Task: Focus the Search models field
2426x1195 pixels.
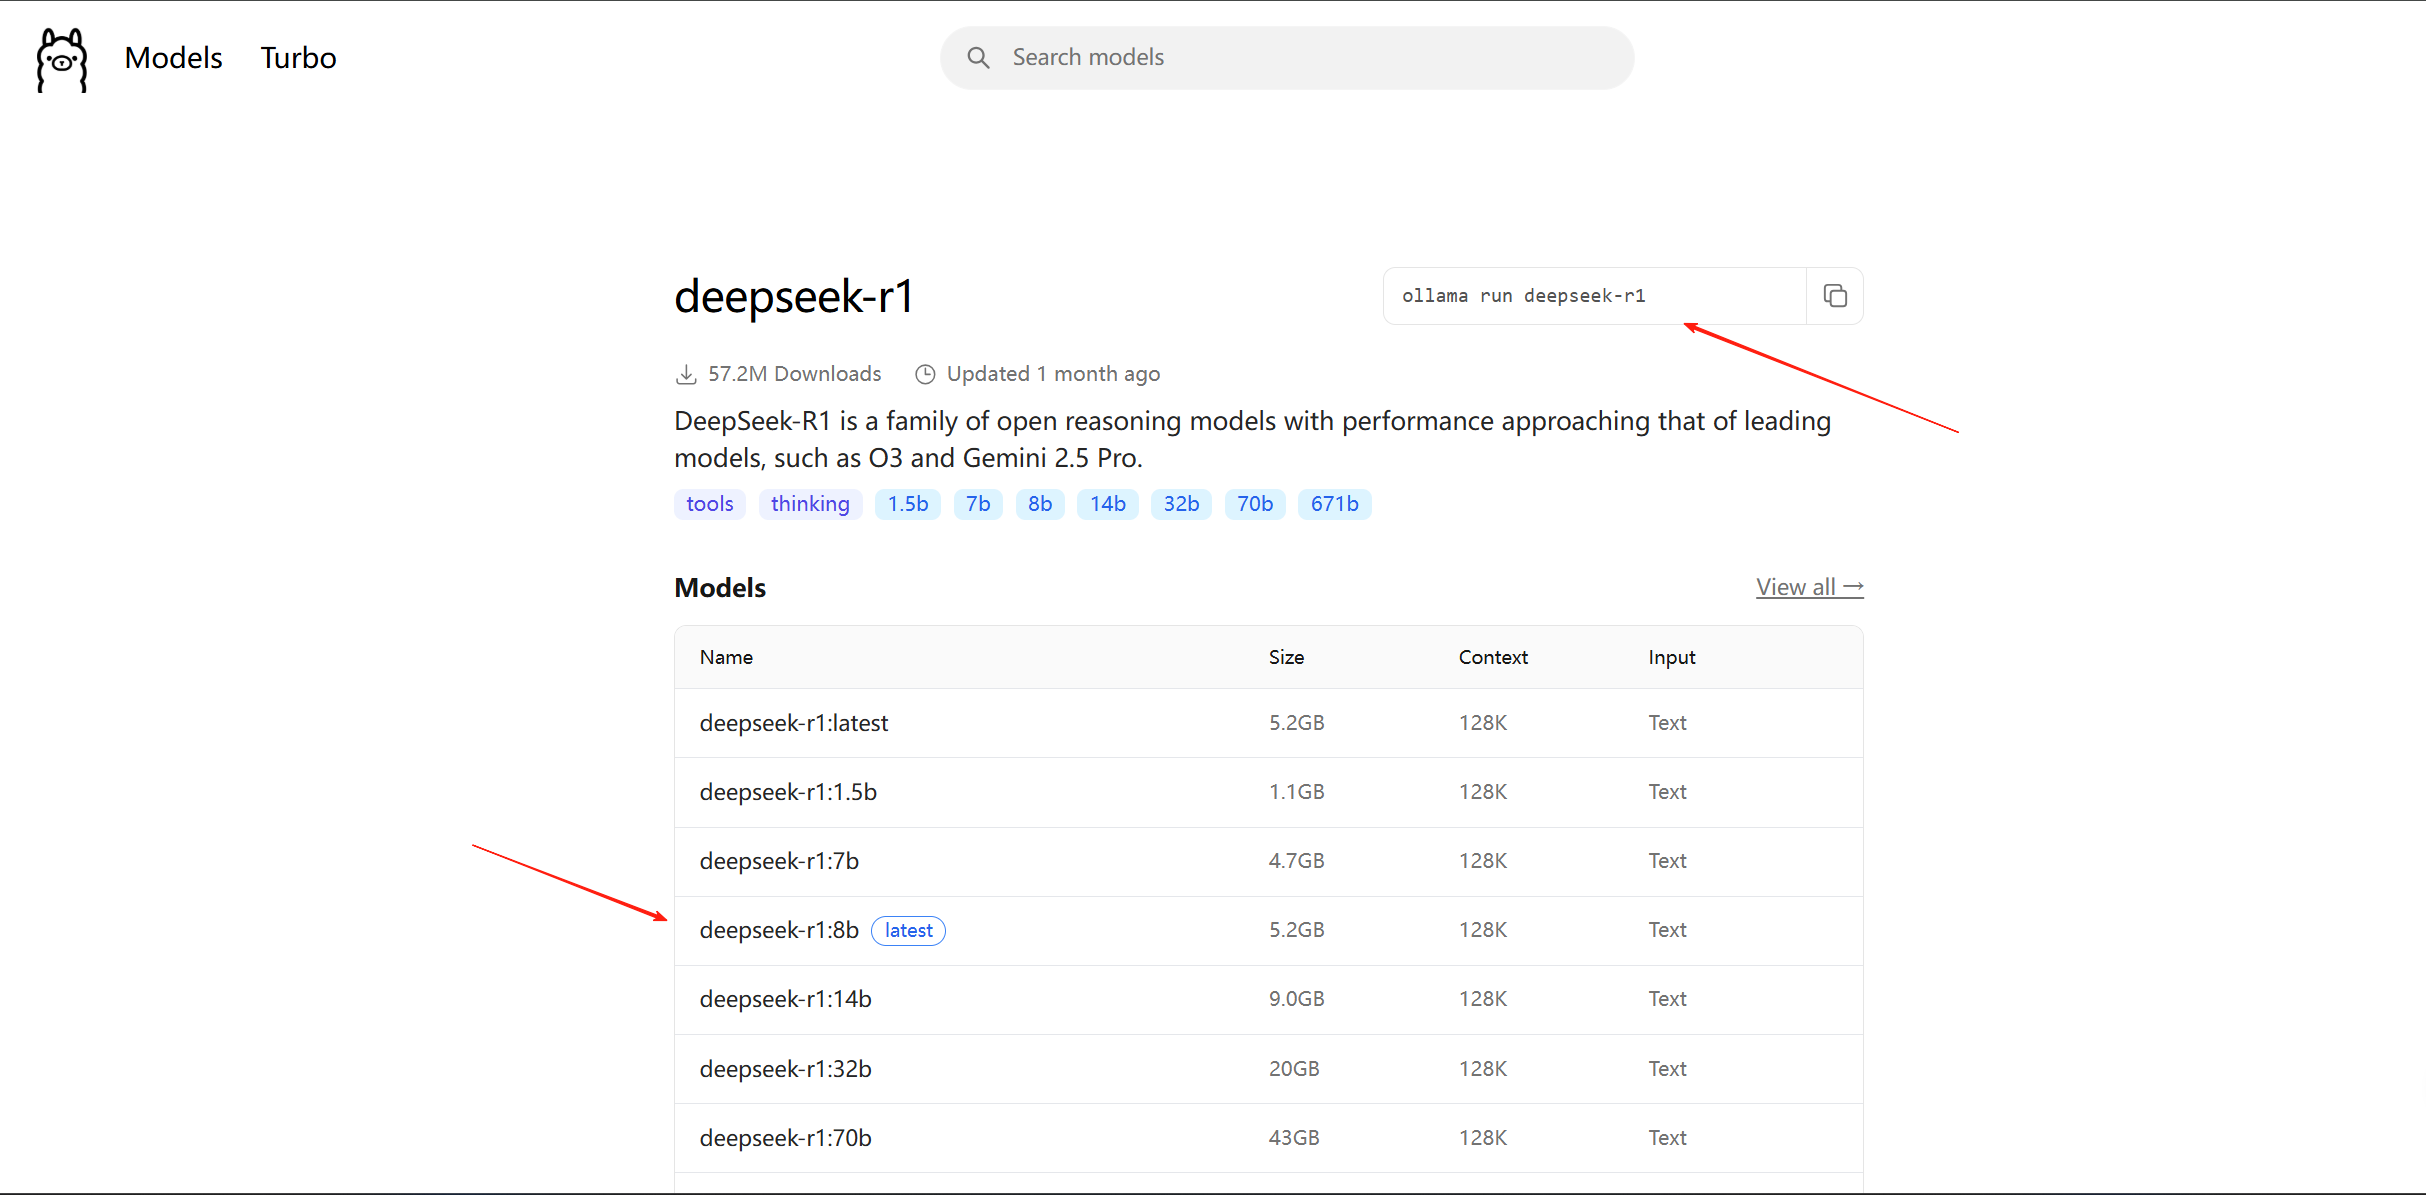Action: coord(1300,58)
